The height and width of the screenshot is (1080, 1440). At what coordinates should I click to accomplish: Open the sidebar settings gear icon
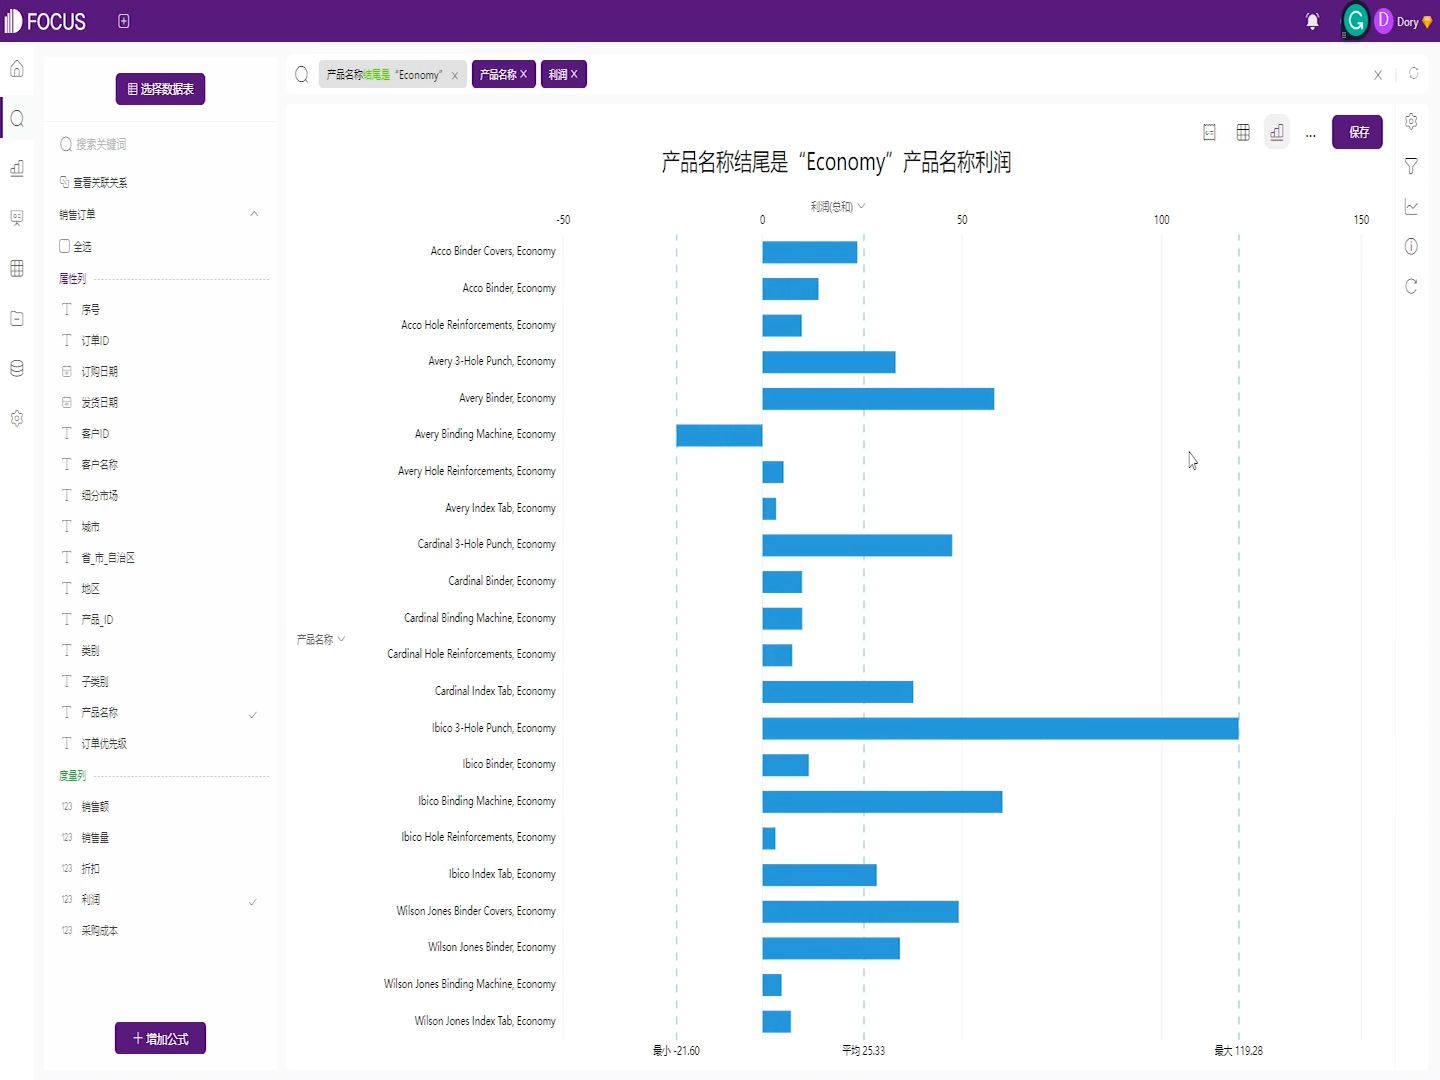17,418
